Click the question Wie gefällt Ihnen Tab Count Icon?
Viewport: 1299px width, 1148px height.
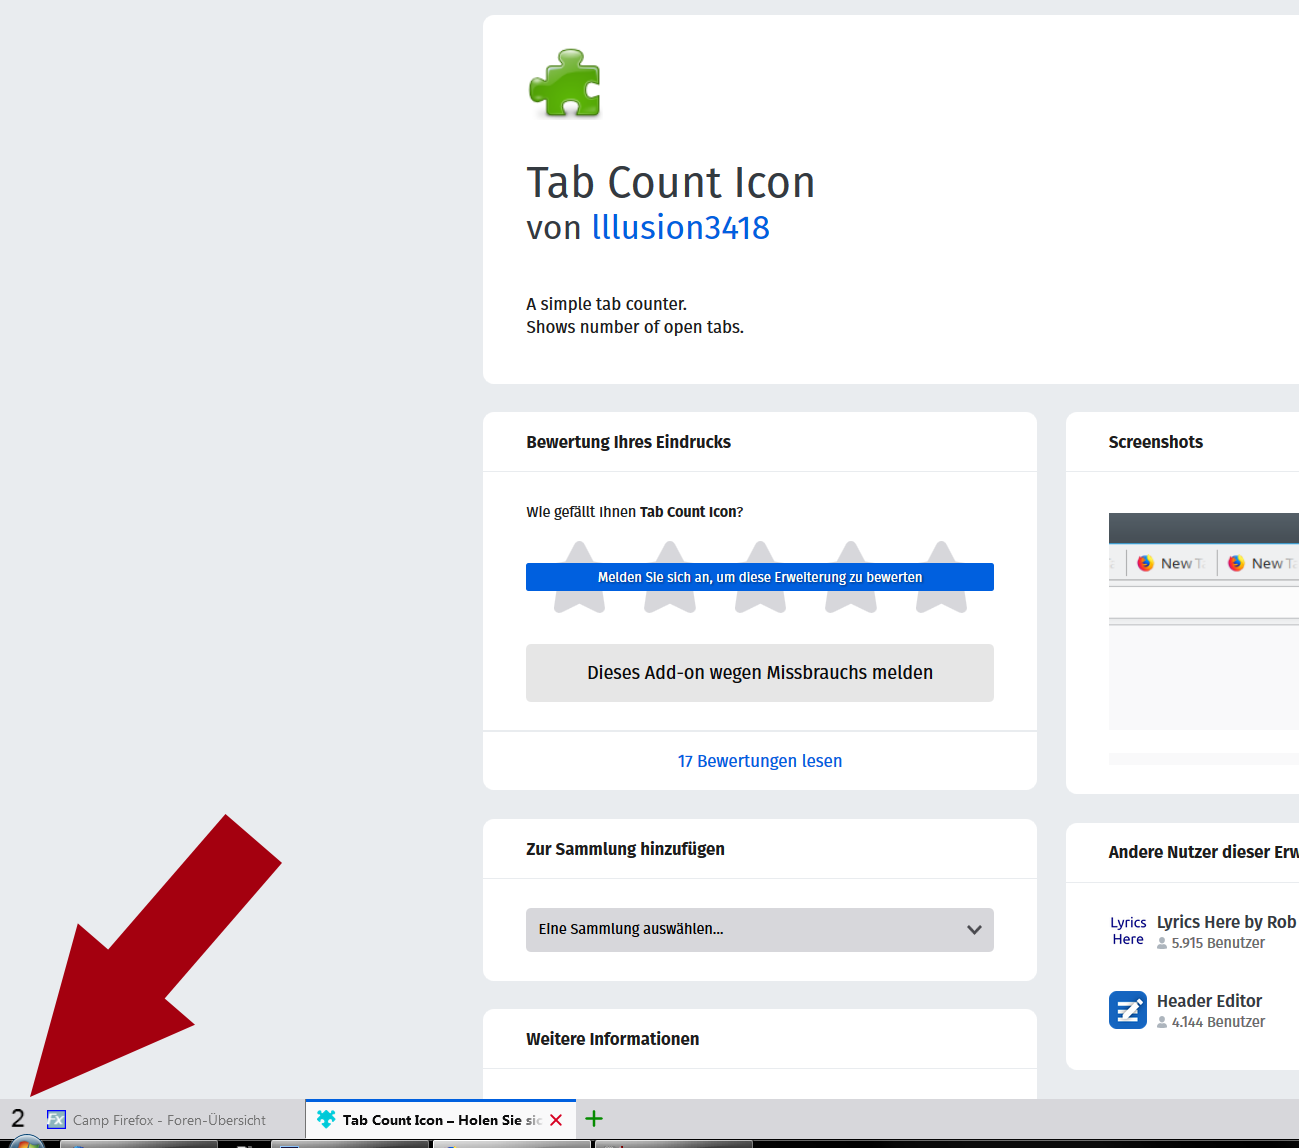coord(635,512)
